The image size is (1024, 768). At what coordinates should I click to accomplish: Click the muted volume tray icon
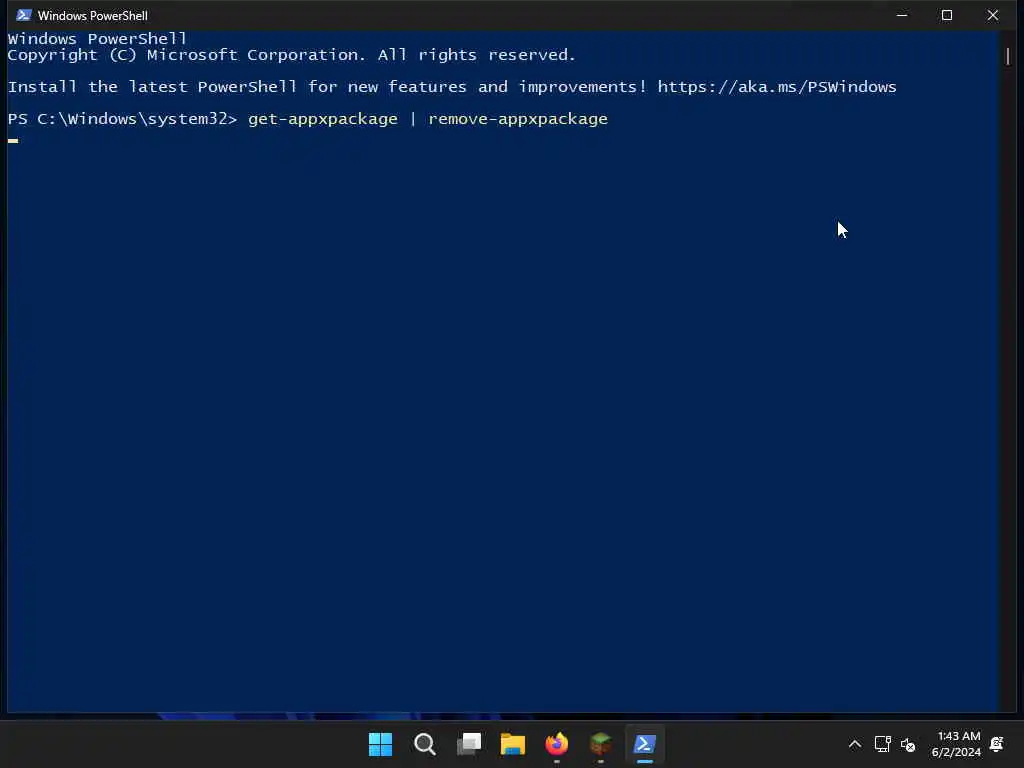908,744
